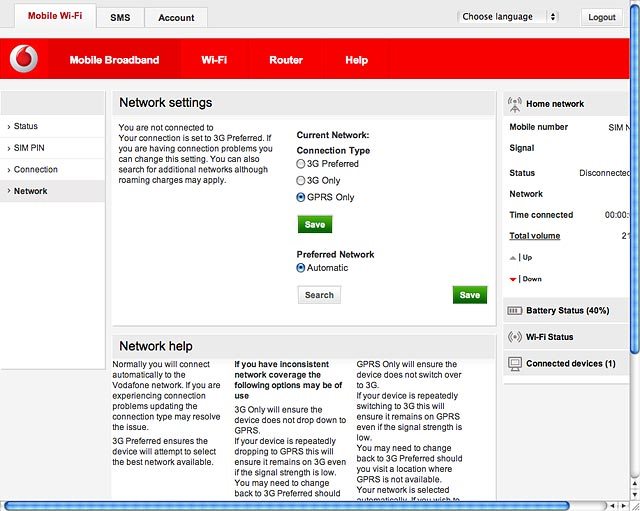Open the Account tab

(176, 18)
